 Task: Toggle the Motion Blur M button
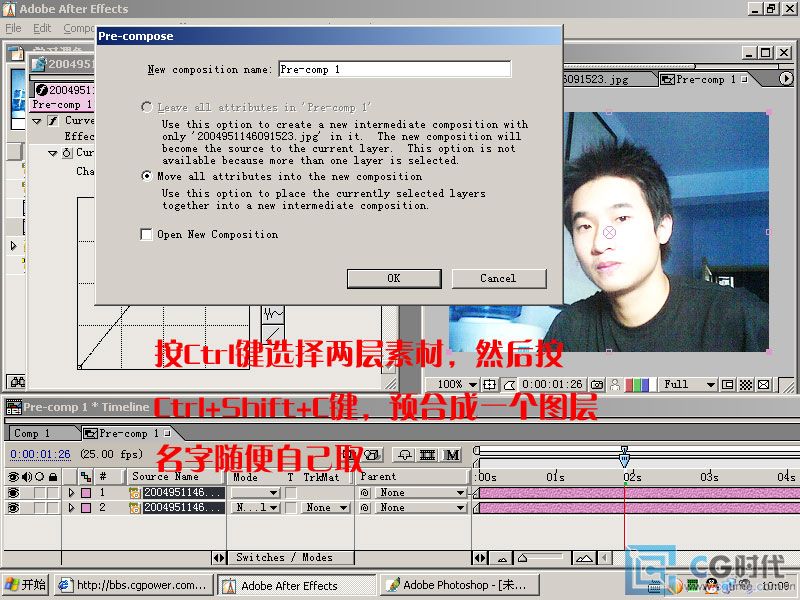[452, 455]
